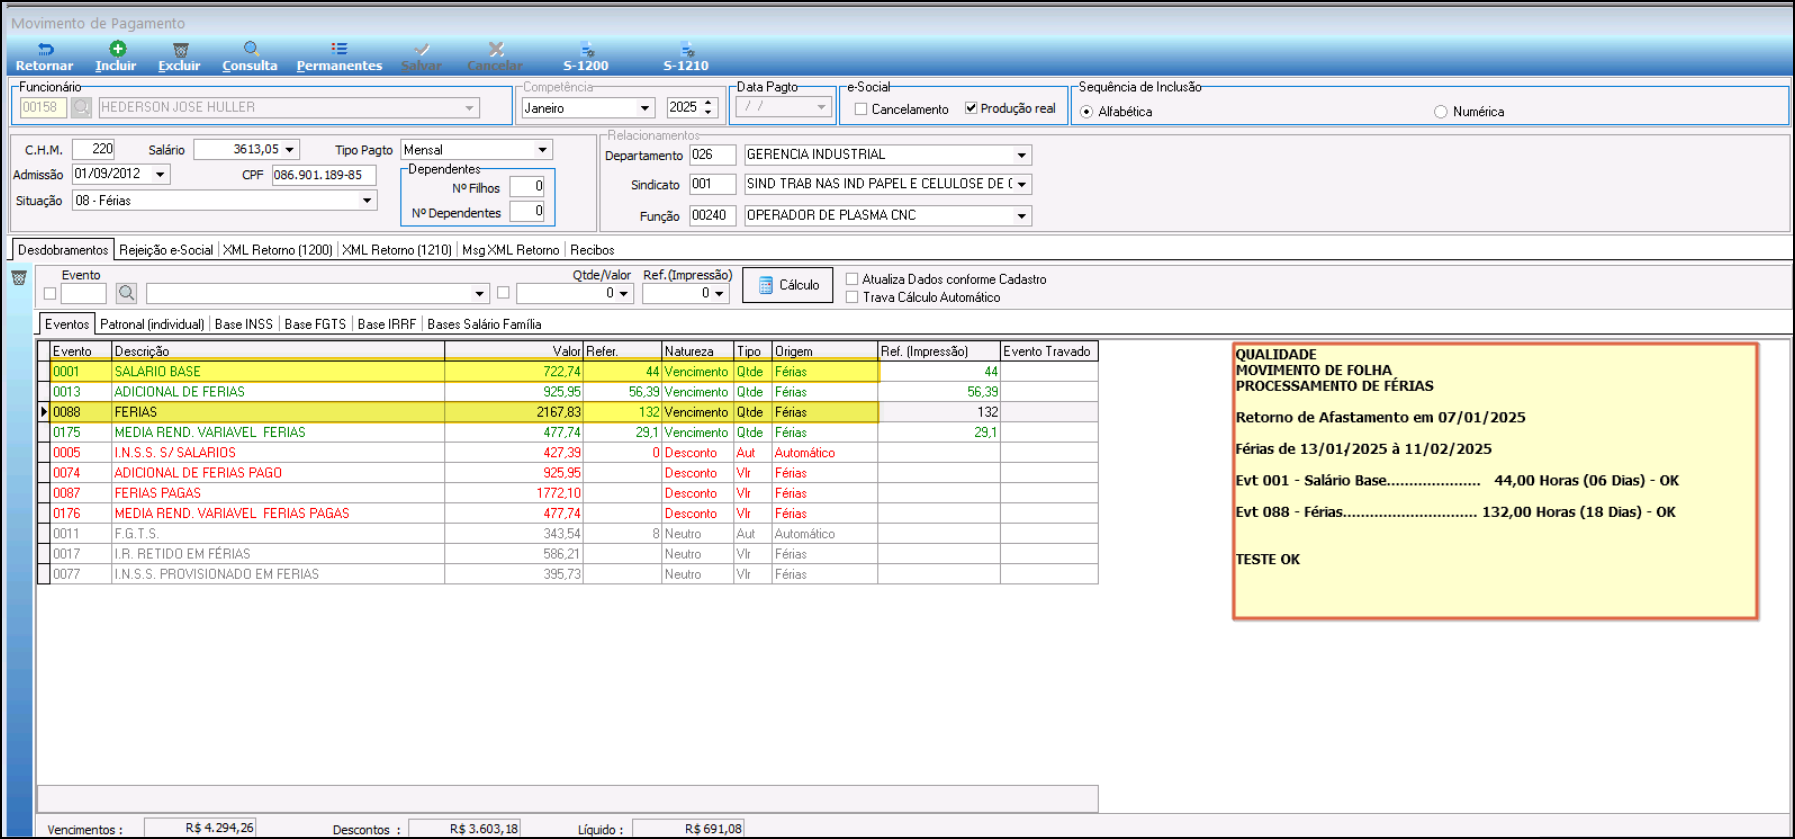The height and width of the screenshot is (839, 1795).
Task: Click the Nº Dependentes input field
Action: (x=527, y=212)
